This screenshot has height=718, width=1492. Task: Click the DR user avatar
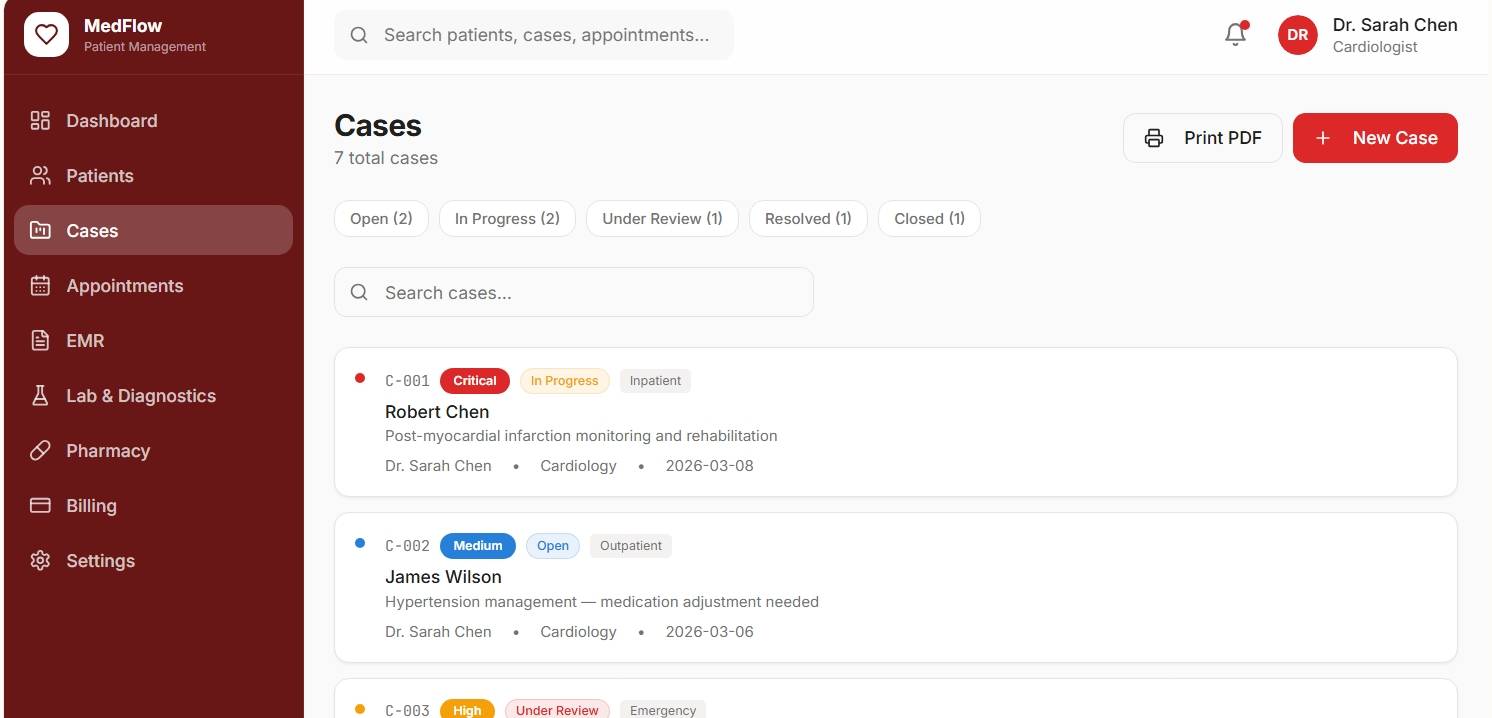click(x=1297, y=35)
